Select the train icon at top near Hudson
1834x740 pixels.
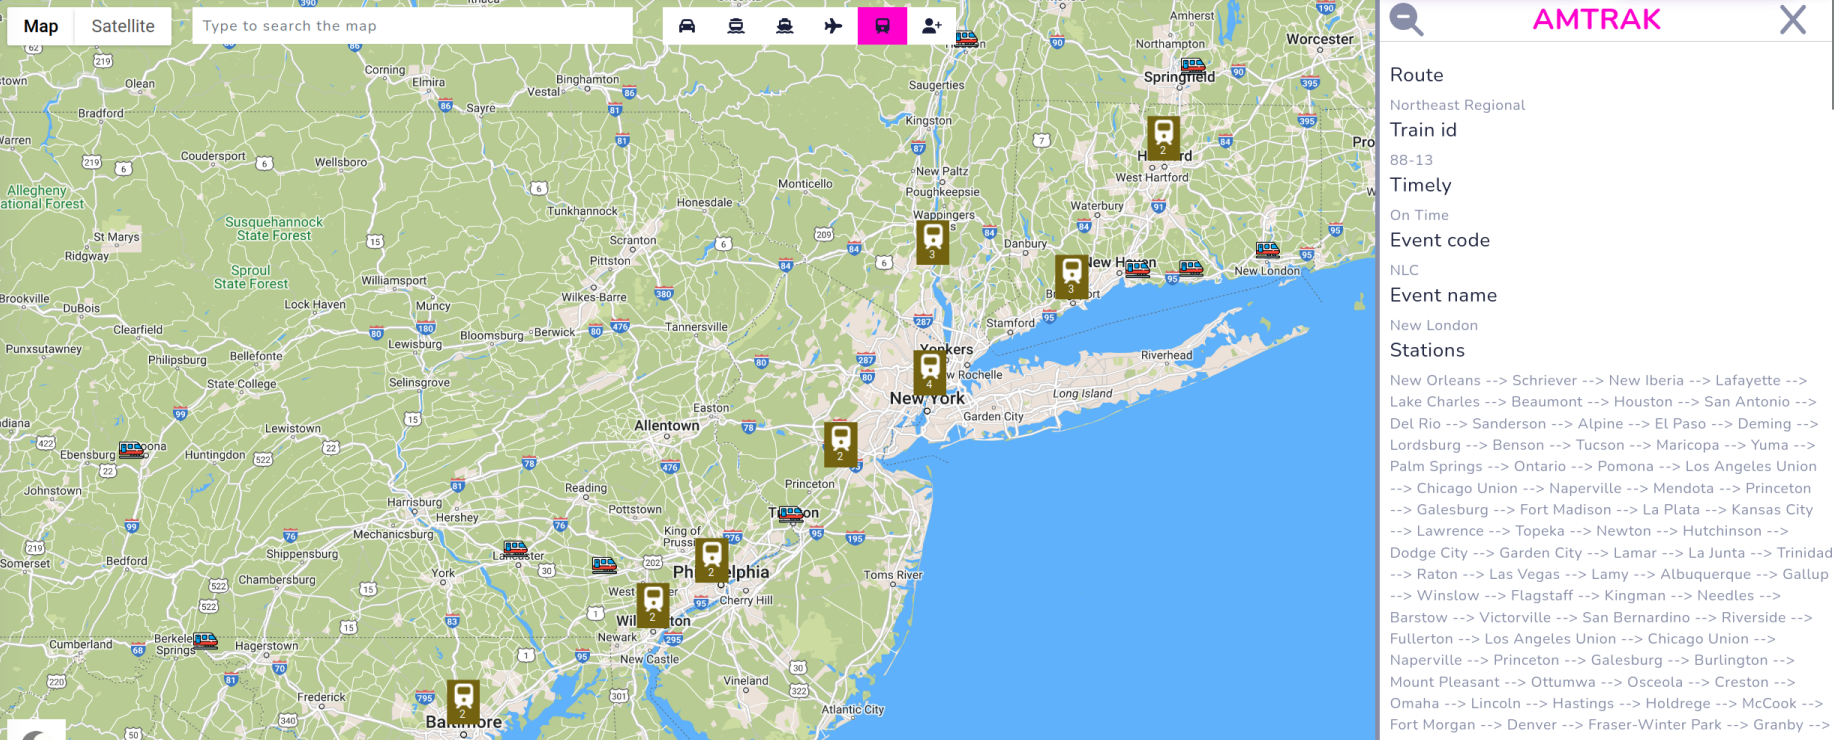pyautogui.click(x=966, y=39)
